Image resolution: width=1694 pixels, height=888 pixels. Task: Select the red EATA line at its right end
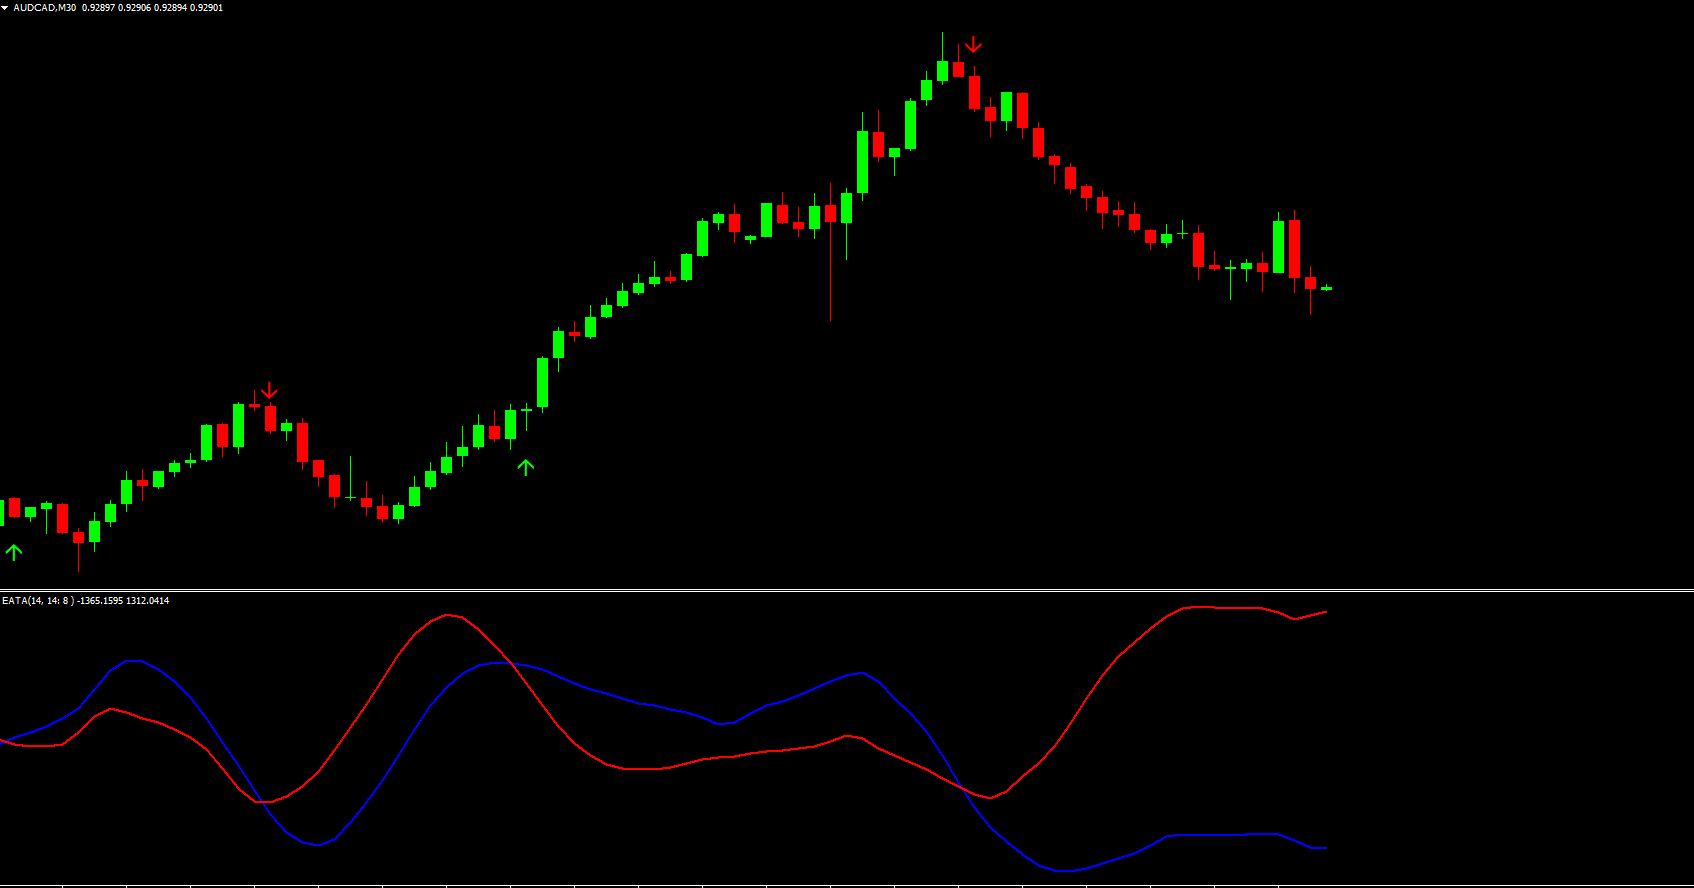[1324, 612]
